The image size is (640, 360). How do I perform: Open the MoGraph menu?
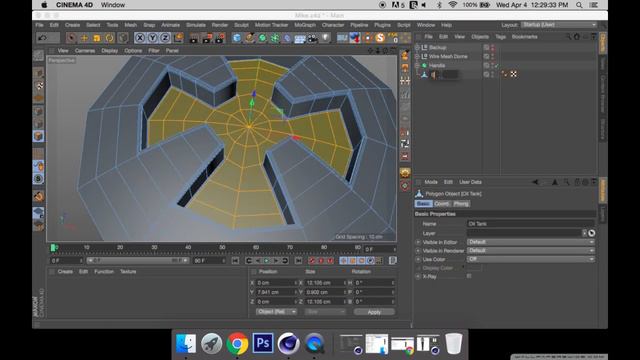point(305,25)
